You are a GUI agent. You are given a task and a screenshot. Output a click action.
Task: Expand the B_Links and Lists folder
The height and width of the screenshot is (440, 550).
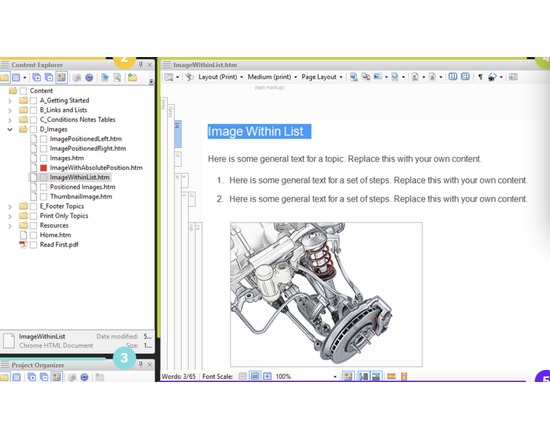[x=10, y=110]
